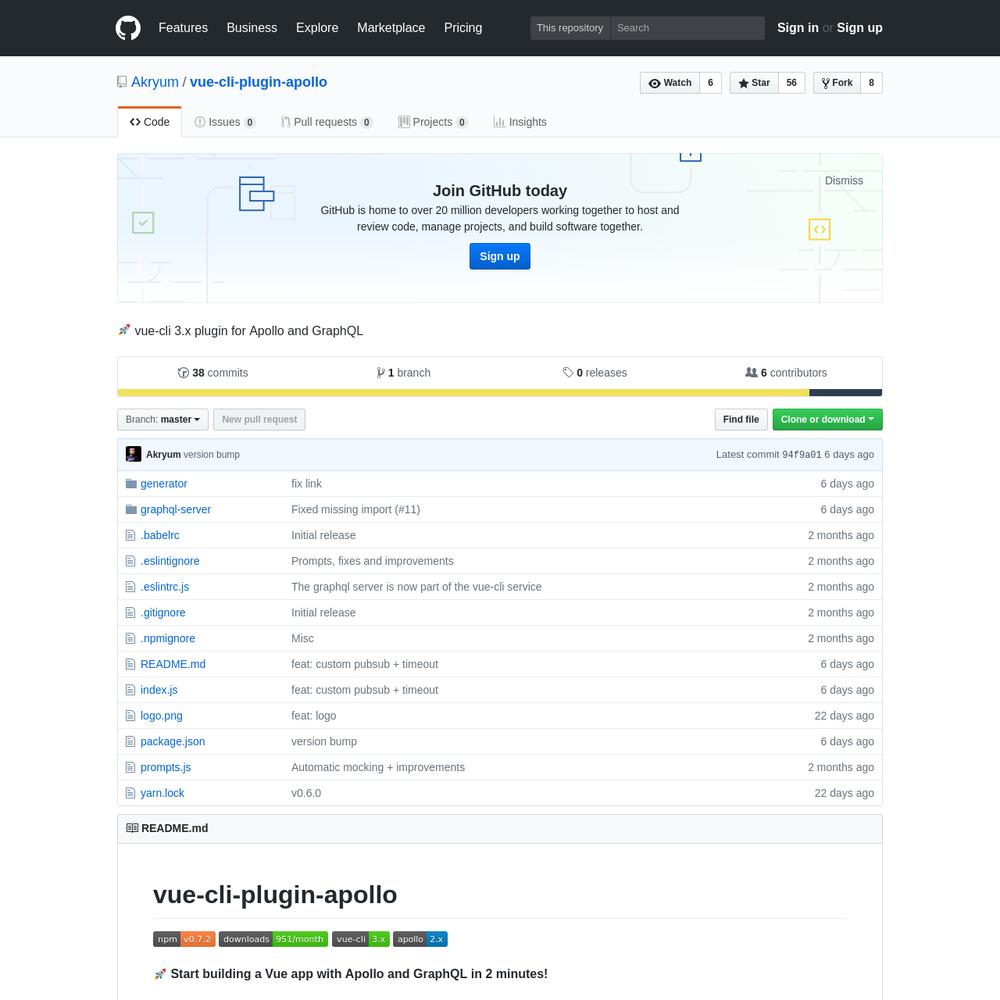Open the Projects tab

click(433, 122)
